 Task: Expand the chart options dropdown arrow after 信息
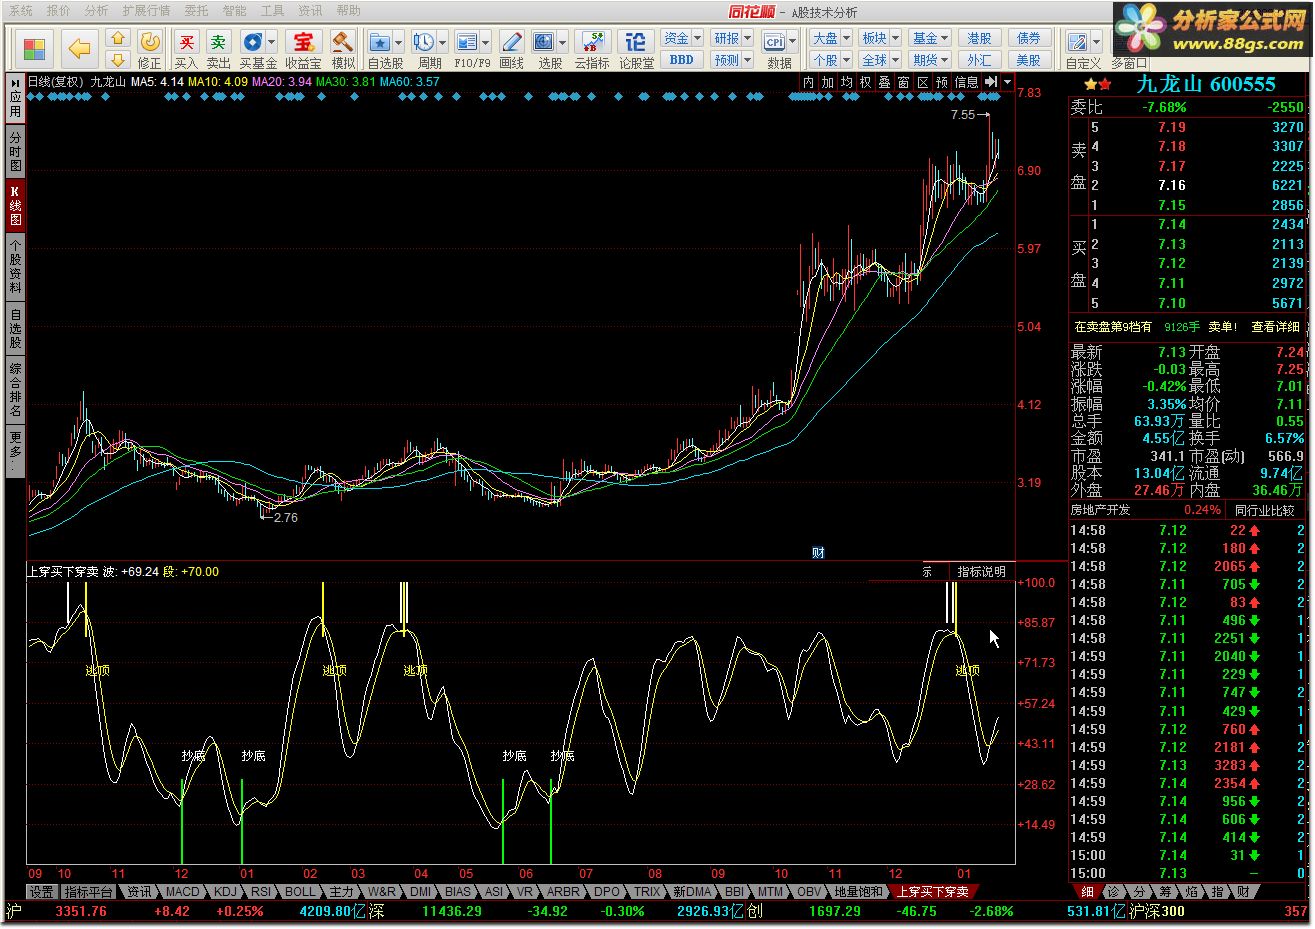coord(1006,82)
